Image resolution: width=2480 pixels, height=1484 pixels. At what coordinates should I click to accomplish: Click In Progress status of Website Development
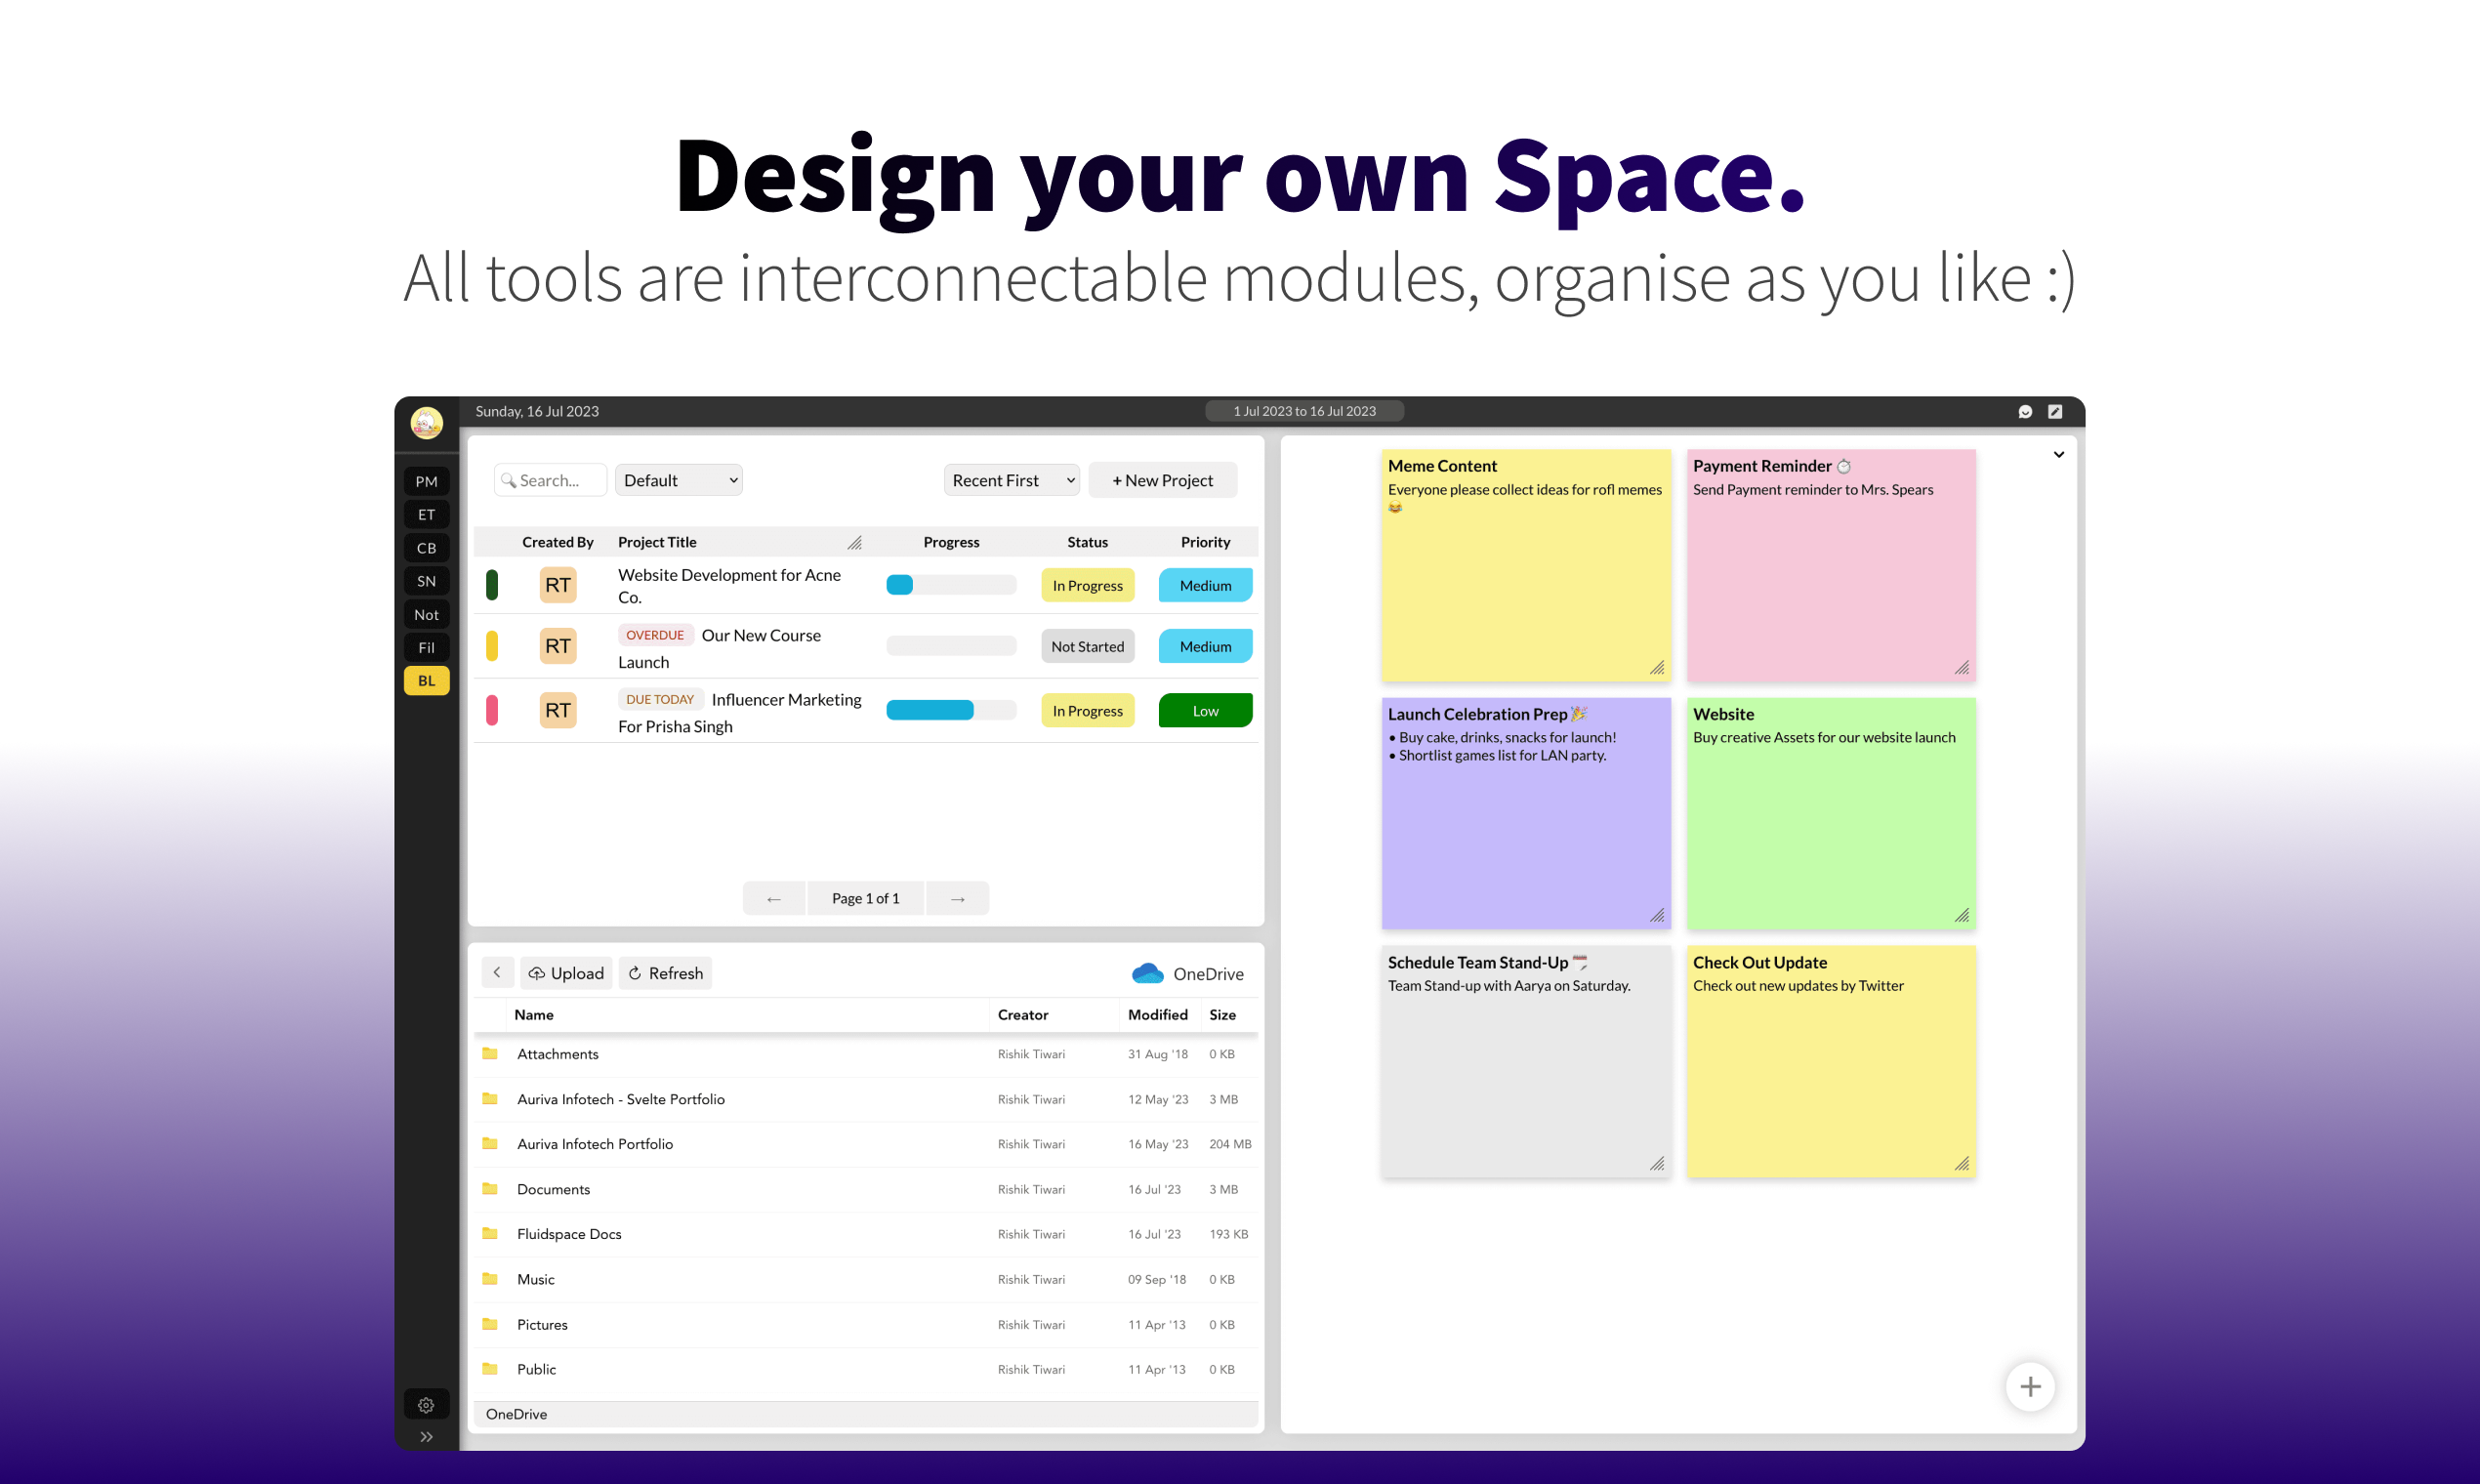coord(1087,585)
